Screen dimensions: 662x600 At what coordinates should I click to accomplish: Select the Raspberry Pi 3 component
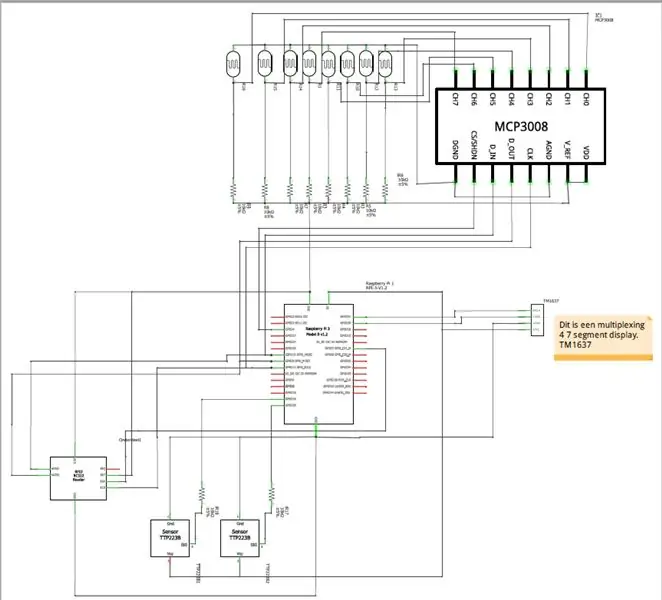[319, 364]
